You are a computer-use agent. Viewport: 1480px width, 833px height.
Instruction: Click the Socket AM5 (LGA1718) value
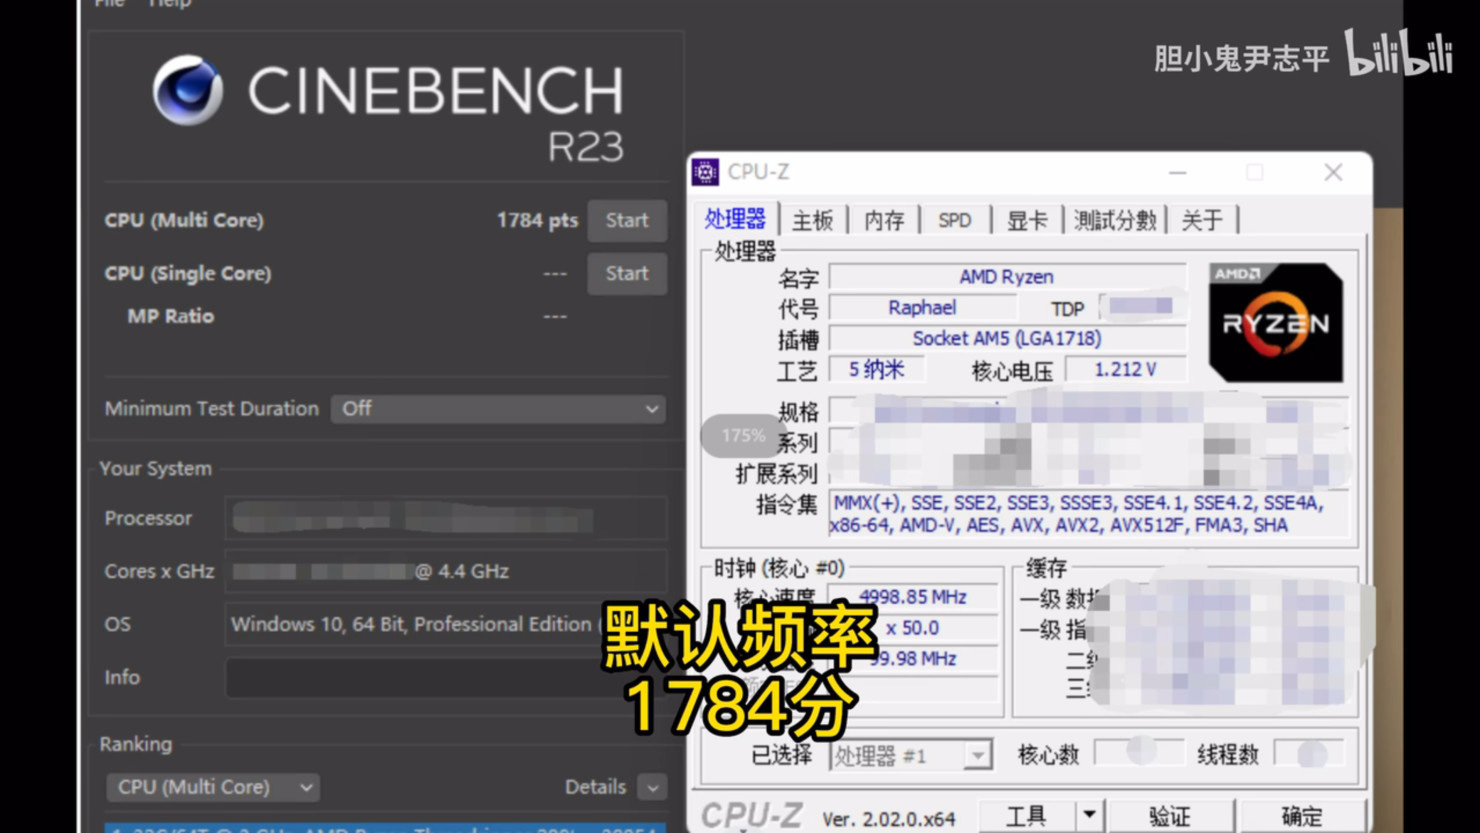[1007, 339]
